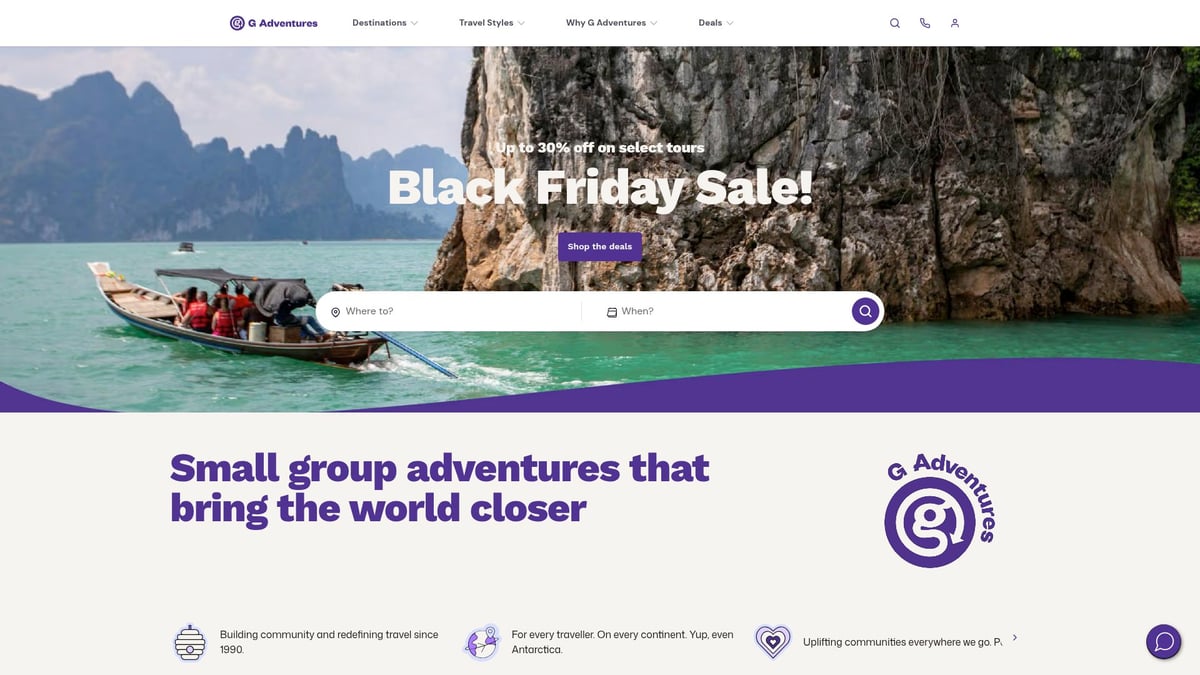Click the purple round search button

point(865,311)
